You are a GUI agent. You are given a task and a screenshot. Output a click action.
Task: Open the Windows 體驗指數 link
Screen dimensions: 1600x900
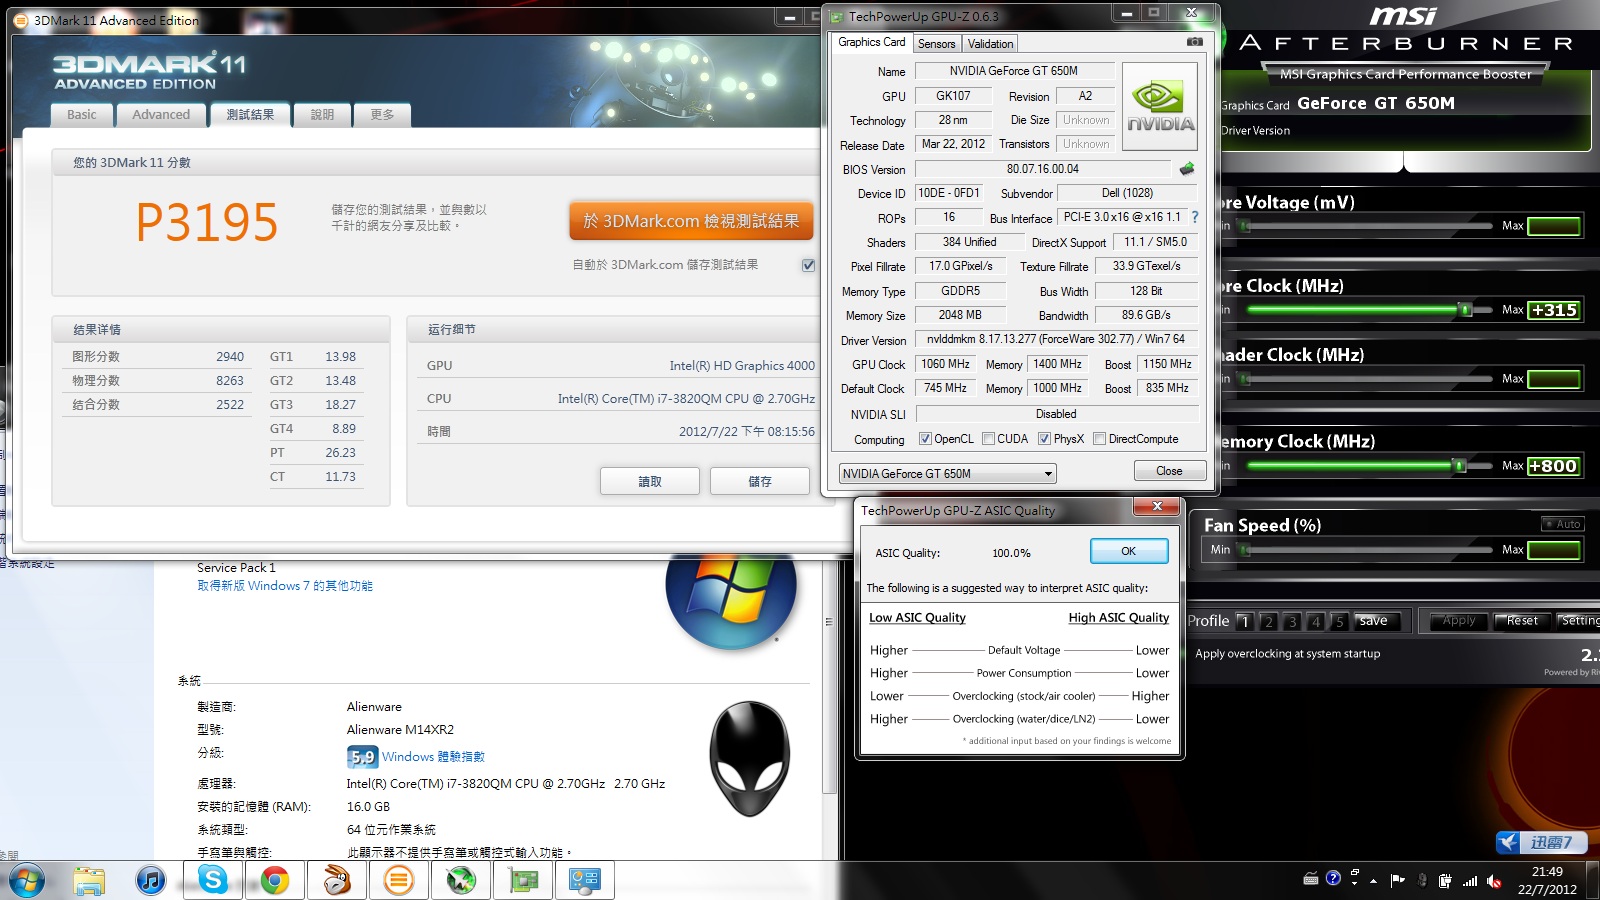point(433,757)
